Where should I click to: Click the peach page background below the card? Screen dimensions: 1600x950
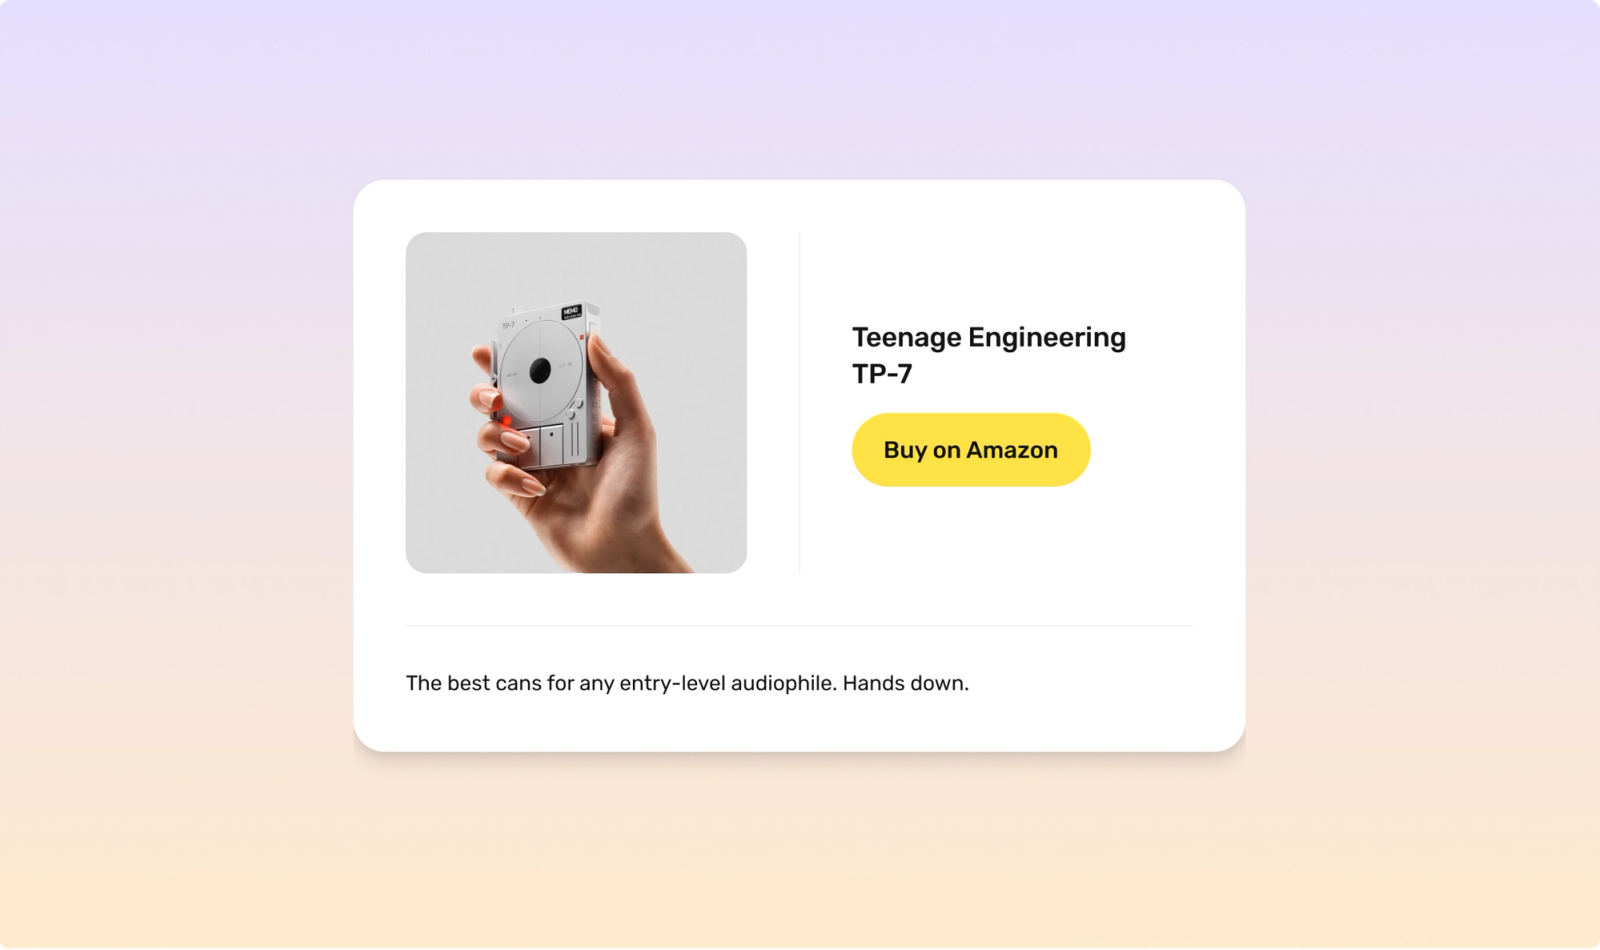pyautogui.click(x=800, y=850)
